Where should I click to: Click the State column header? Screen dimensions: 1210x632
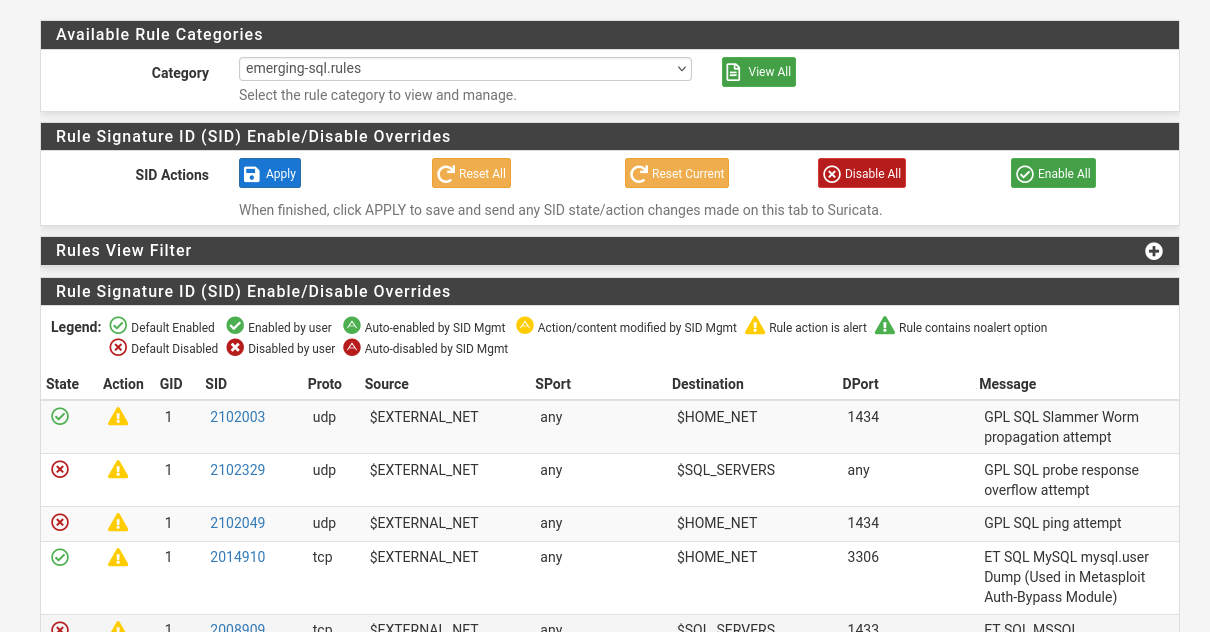tap(62, 384)
